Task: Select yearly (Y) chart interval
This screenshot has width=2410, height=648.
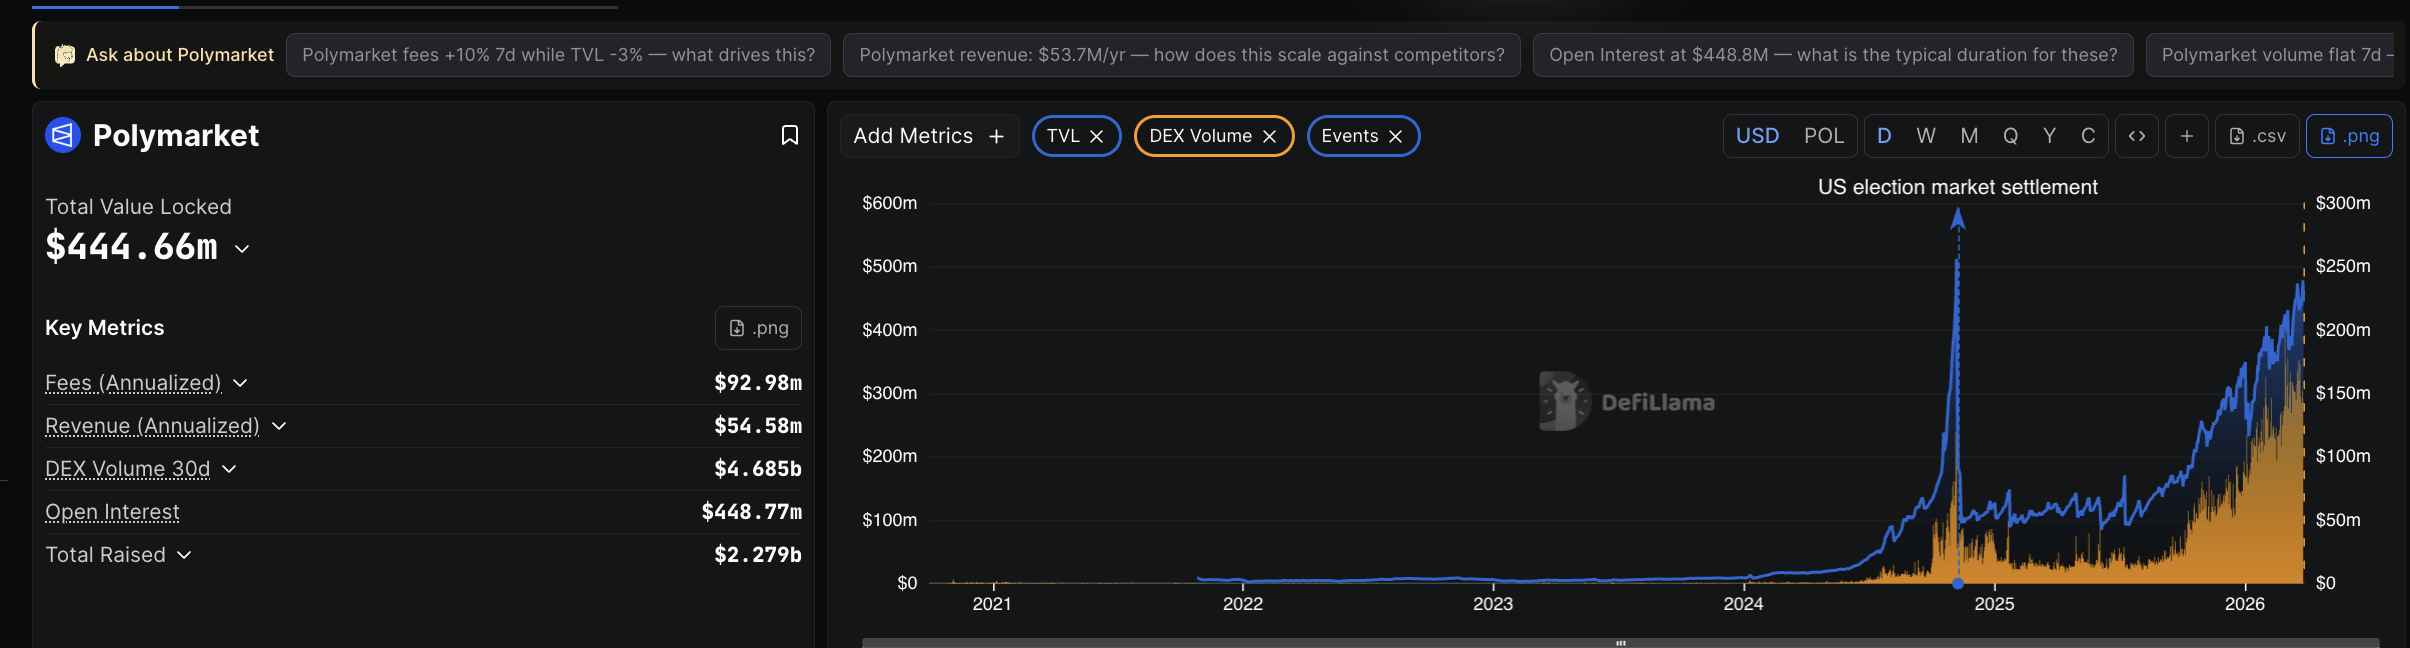Action: pos(2050,136)
